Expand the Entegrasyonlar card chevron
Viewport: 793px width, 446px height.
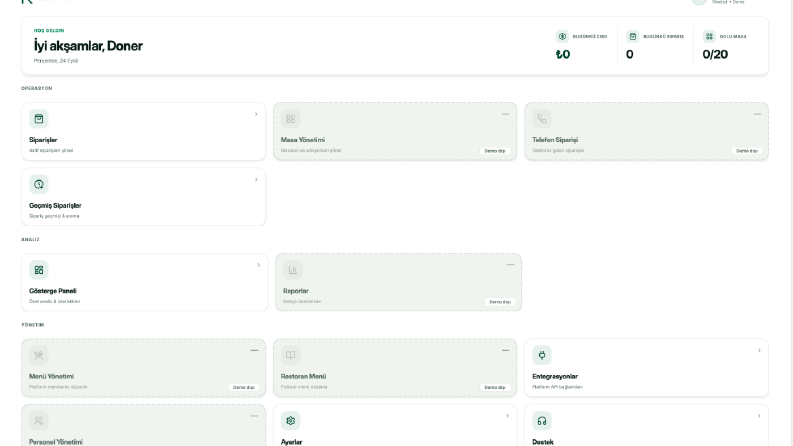point(759,350)
